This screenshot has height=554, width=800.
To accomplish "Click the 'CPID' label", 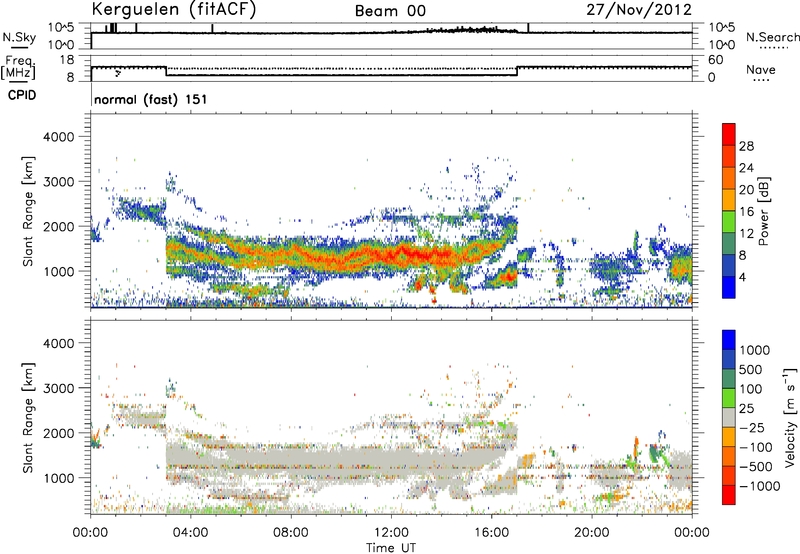I will tap(22, 95).
